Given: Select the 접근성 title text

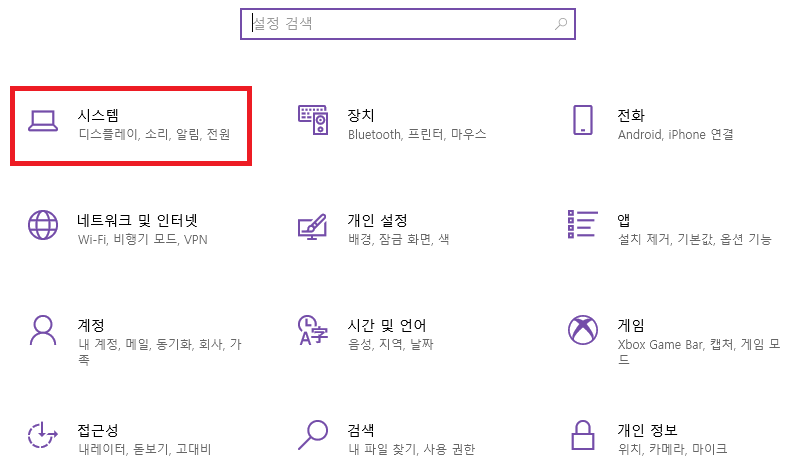Looking at the screenshot, I should coord(98,430).
